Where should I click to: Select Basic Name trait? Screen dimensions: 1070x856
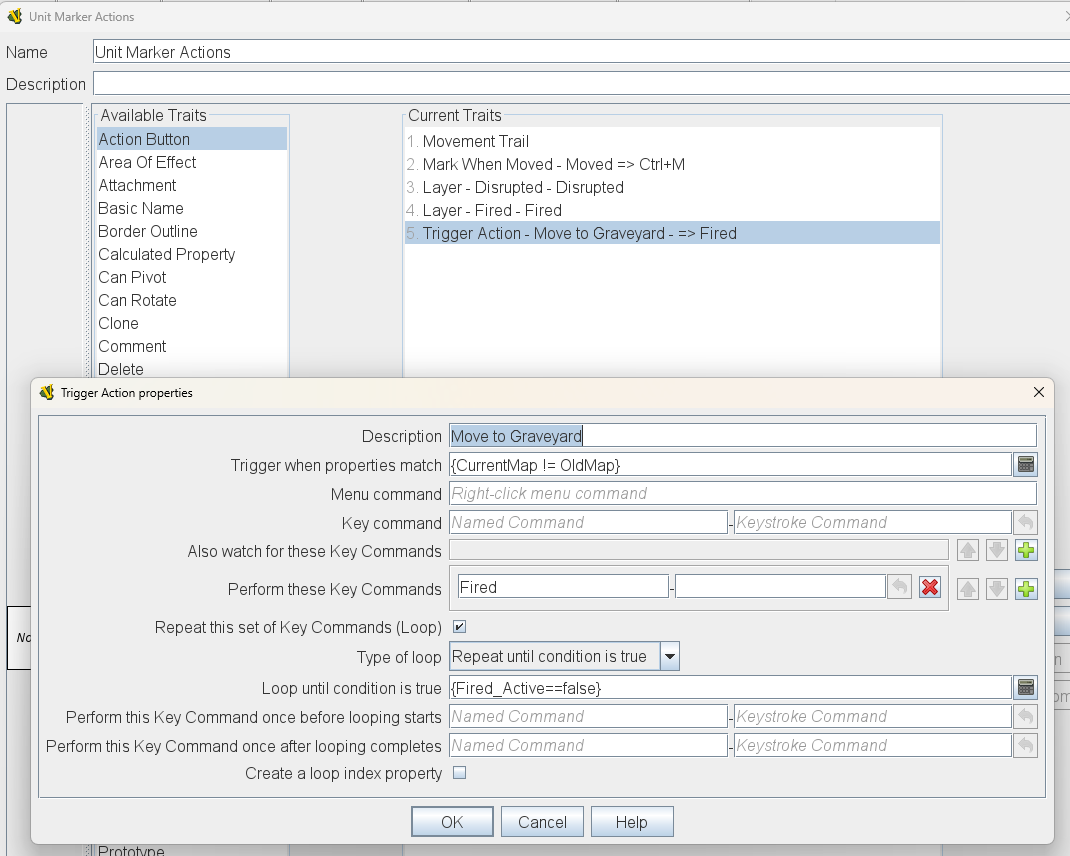point(192,208)
